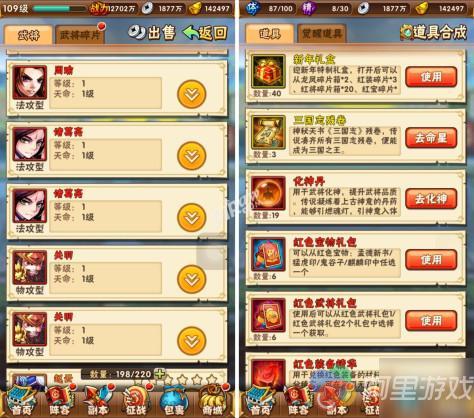
Task: Click 去命星 button for 三国志残卷
Action: coord(431,138)
